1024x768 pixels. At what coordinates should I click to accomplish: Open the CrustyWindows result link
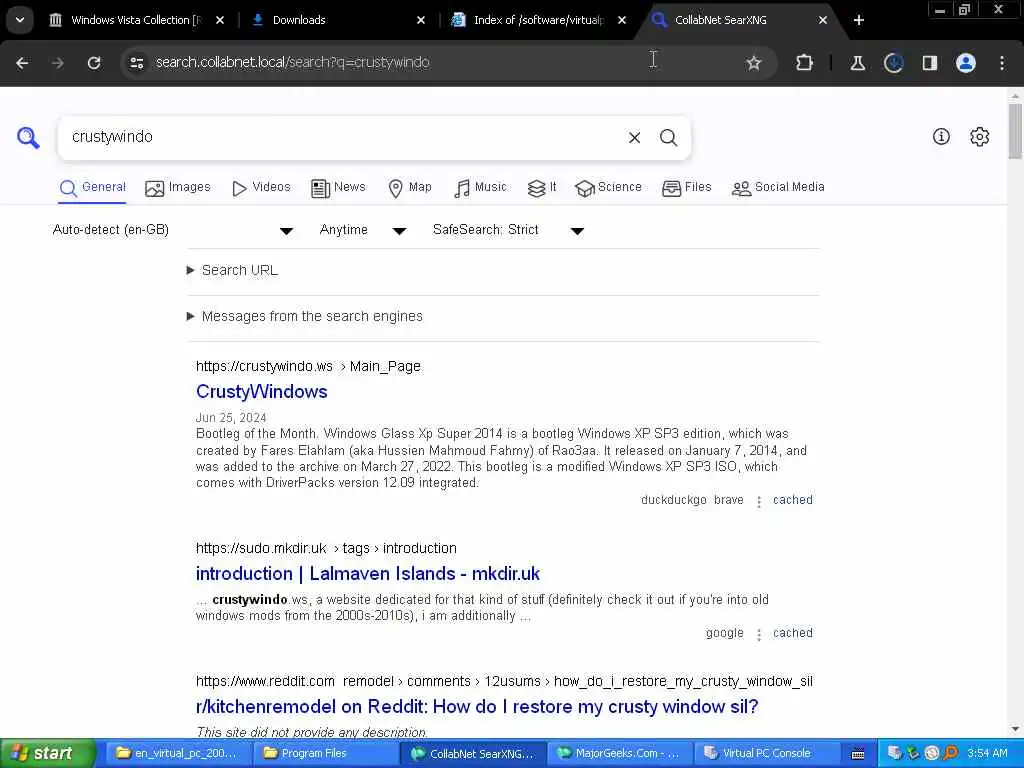262,392
